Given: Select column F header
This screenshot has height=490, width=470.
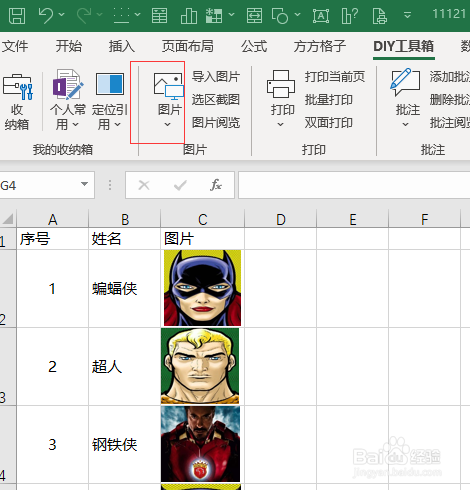Looking at the screenshot, I should click(x=425, y=219).
